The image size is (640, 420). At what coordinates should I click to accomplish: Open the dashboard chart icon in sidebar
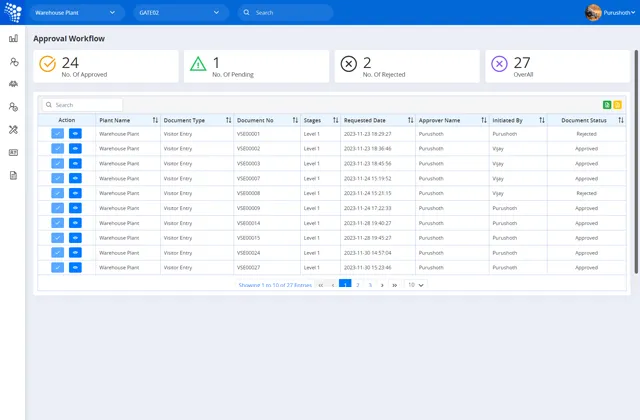point(13,38)
